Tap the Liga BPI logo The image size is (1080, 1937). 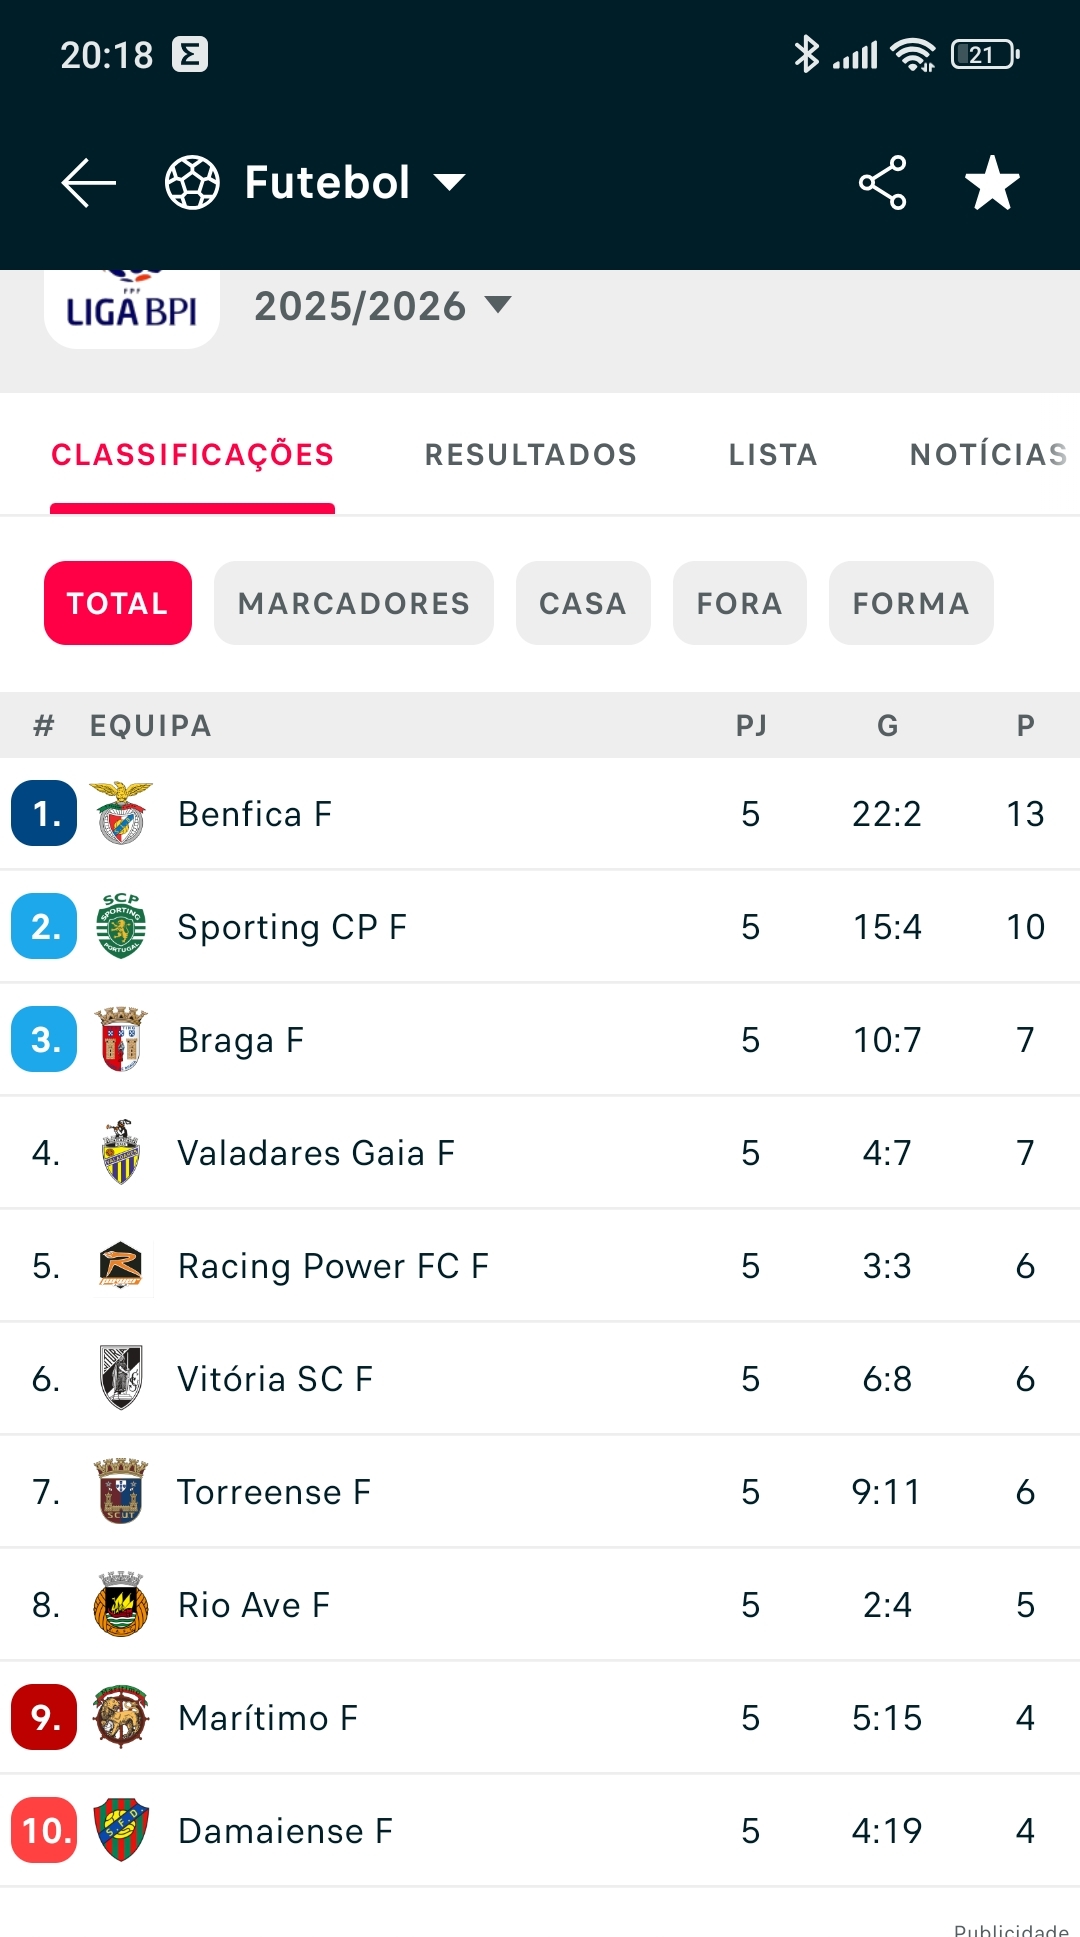(x=131, y=308)
